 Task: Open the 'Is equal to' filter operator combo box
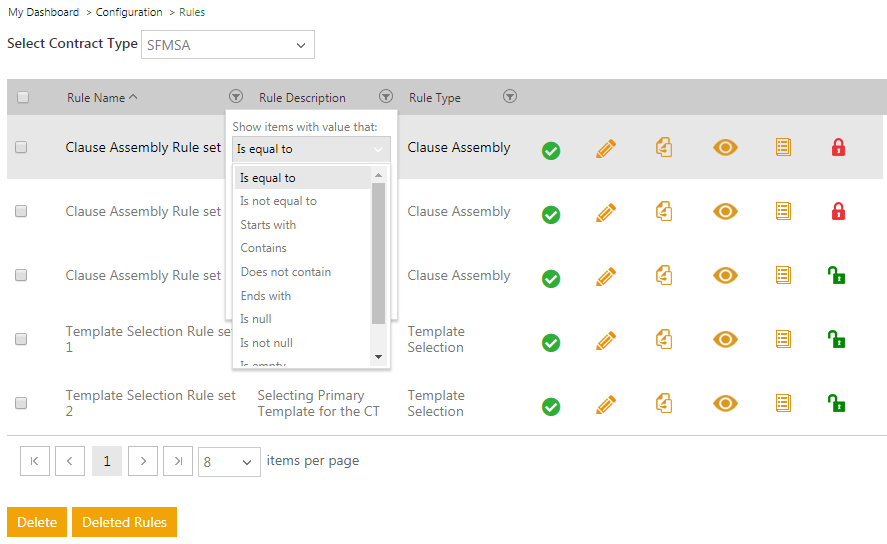(310, 149)
